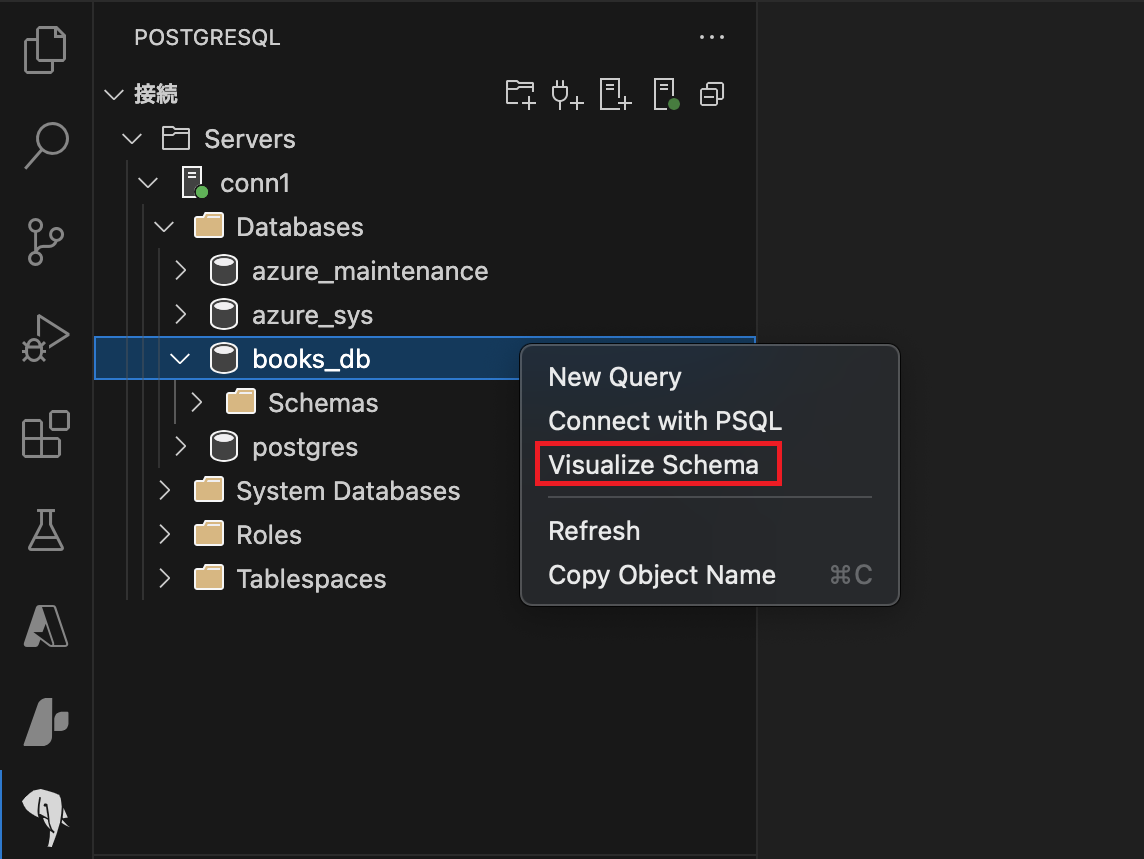This screenshot has height=859, width=1144.
Task: Click the Schemas folder icon
Action: click(241, 402)
